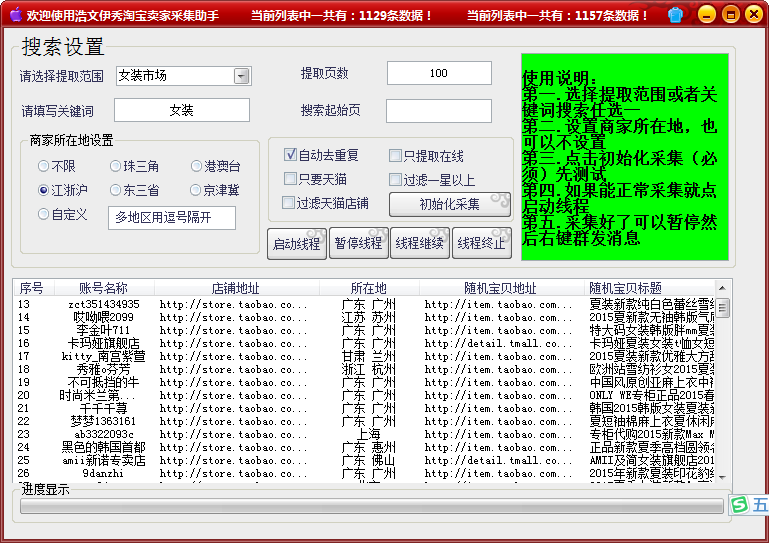Close the window with X button

click(x=754, y=14)
